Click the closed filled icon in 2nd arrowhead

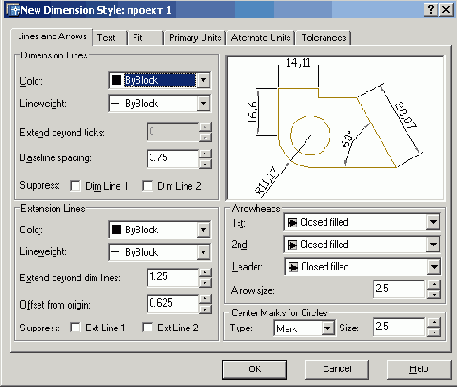click(x=292, y=245)
